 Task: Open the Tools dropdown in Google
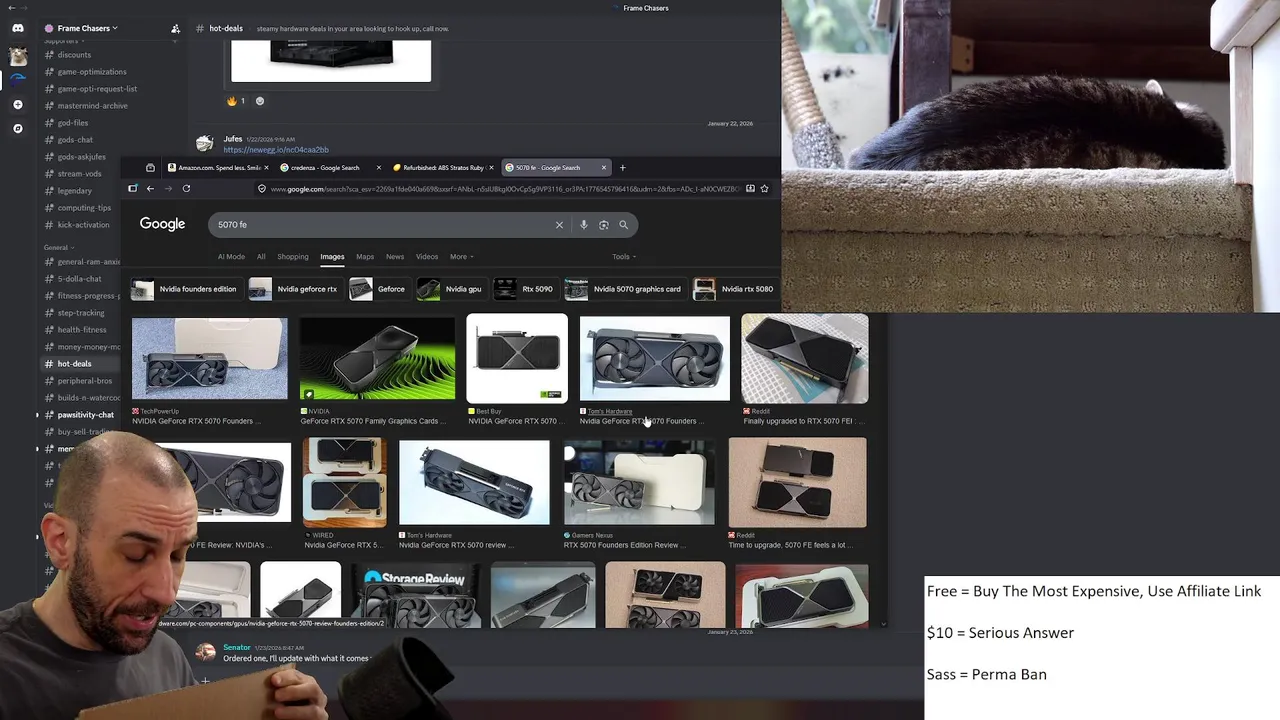[624, 256]
